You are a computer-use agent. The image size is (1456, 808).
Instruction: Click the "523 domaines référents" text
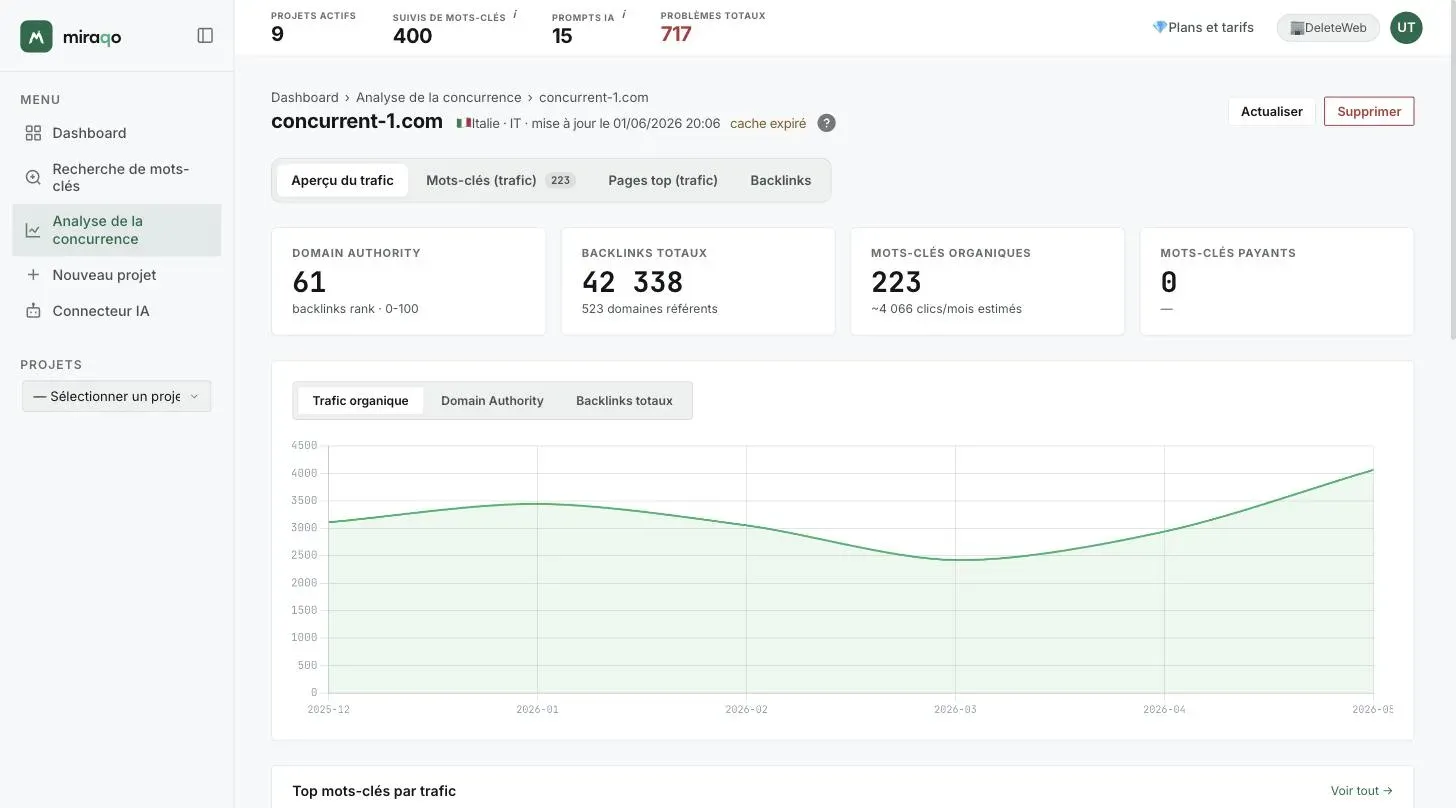coord(650,309)
